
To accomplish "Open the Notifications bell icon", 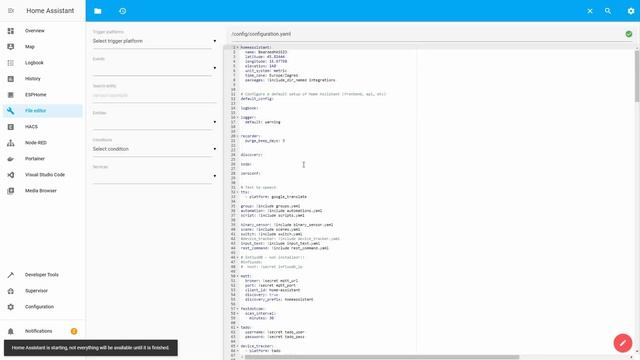I will click(x=11, y=331).
